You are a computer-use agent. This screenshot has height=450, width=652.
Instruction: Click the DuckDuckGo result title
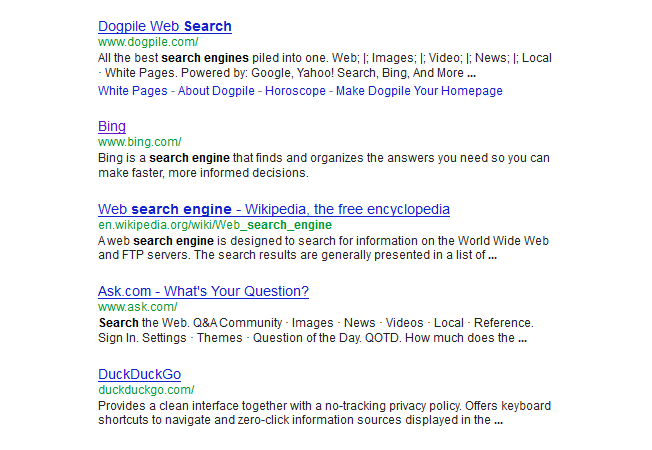point(140,374)
